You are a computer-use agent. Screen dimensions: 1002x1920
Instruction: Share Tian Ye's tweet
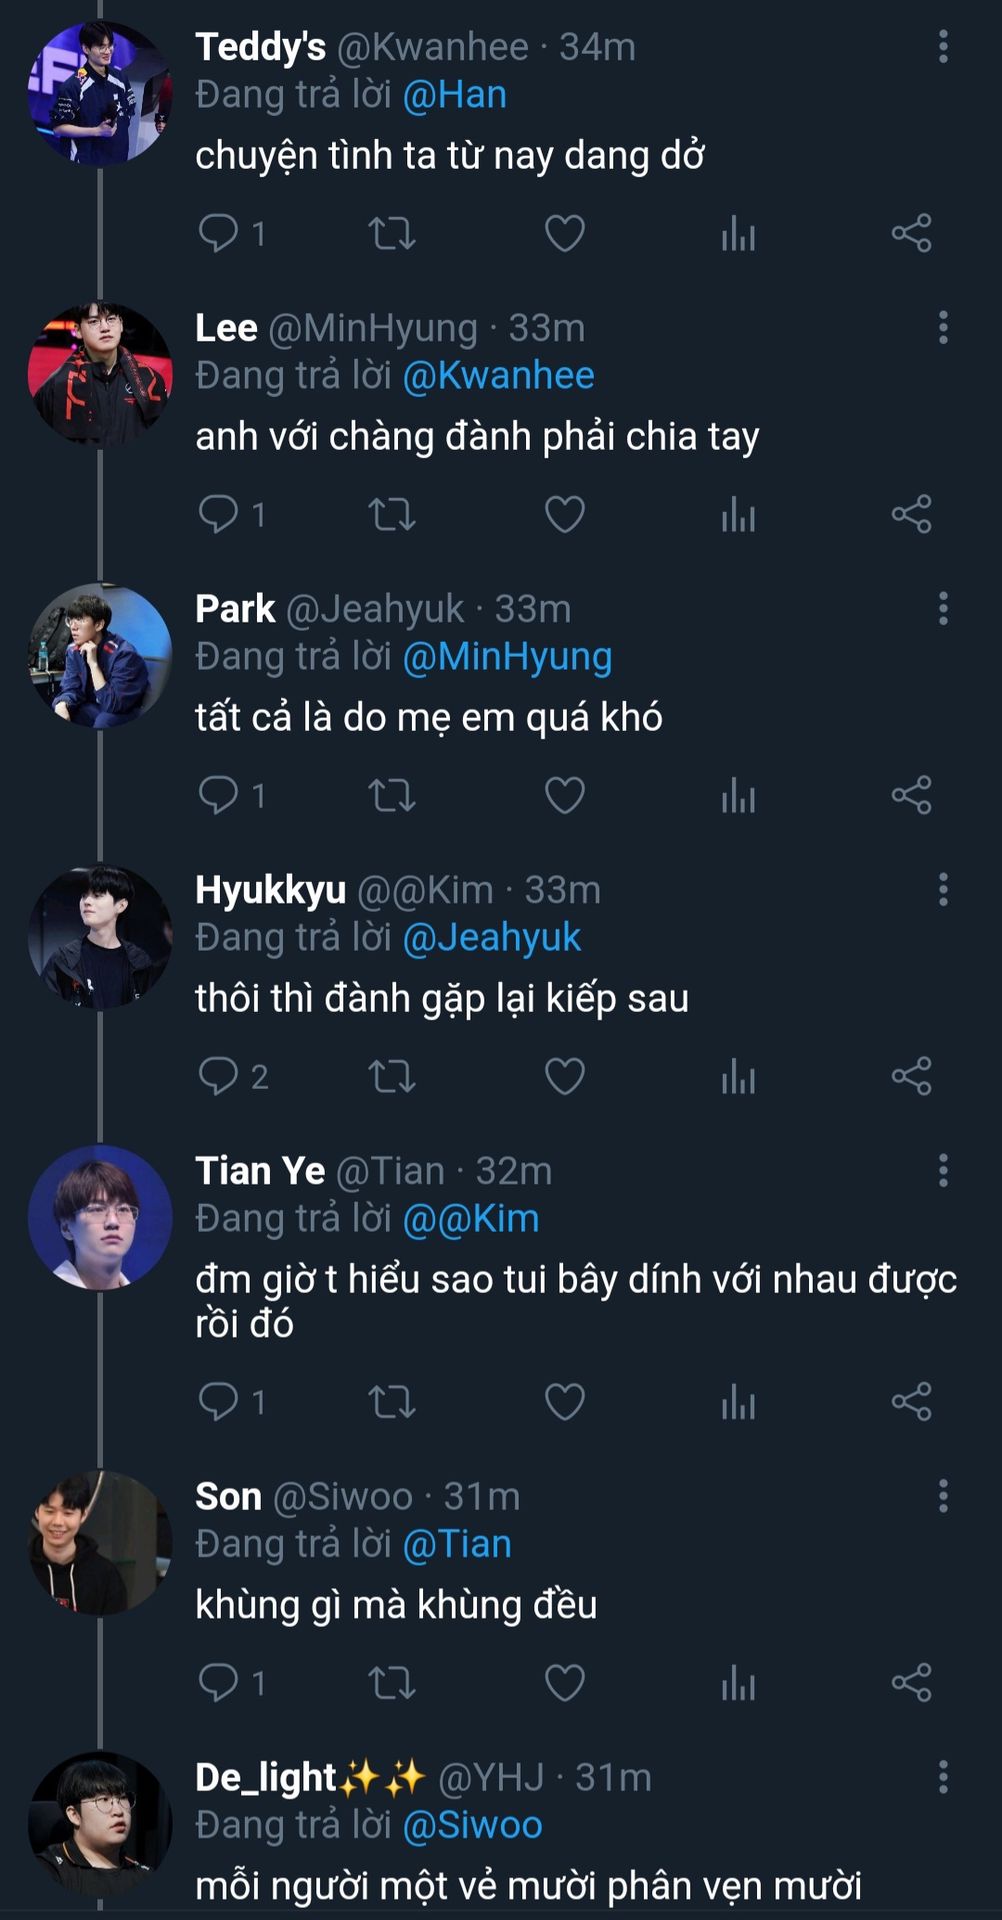click(x=911, y=1402)
